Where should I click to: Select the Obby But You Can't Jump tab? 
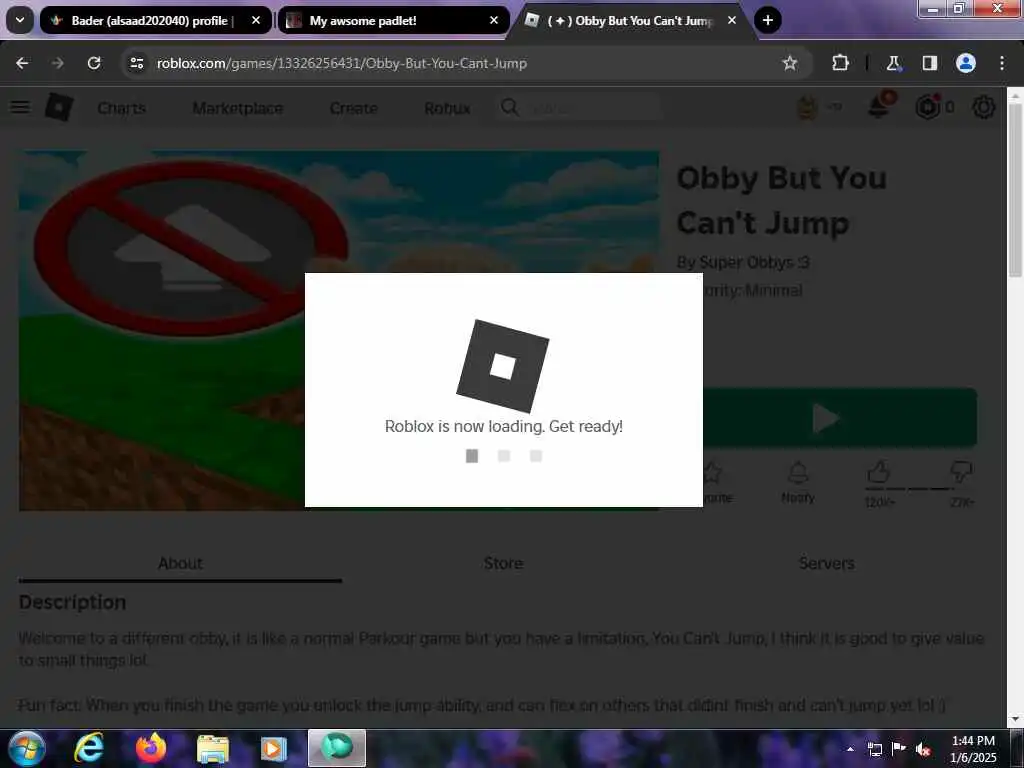(631, 21)
